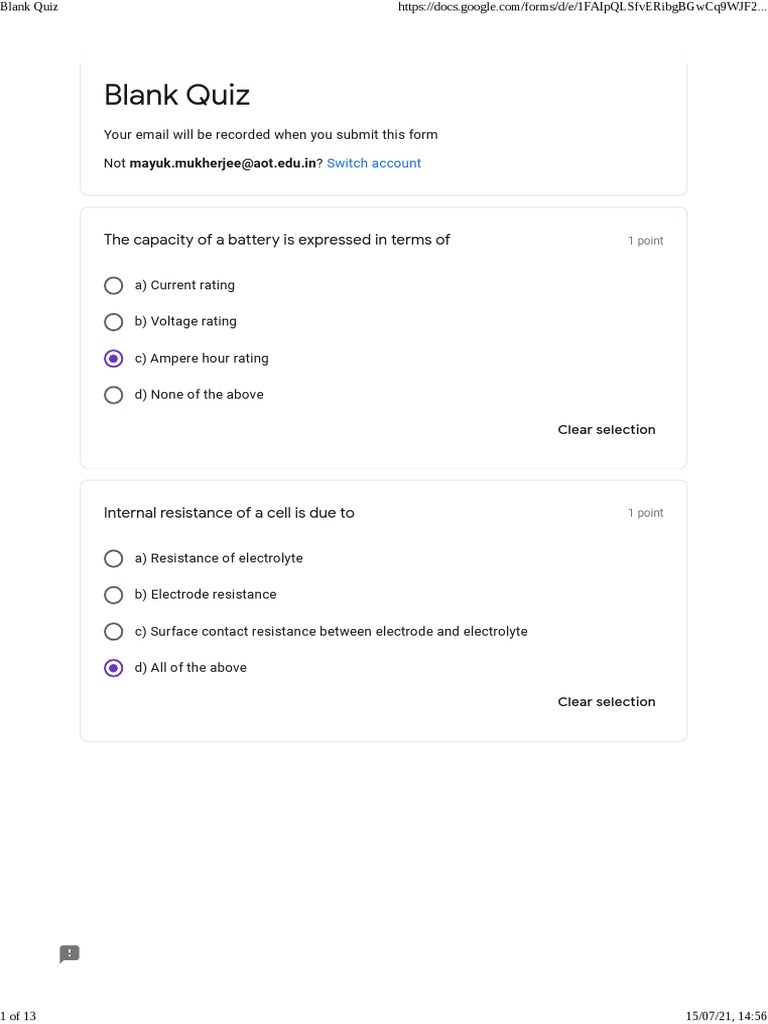Click the email mayuk.mukherjee@aot.edu.in text

coord(223,163)
